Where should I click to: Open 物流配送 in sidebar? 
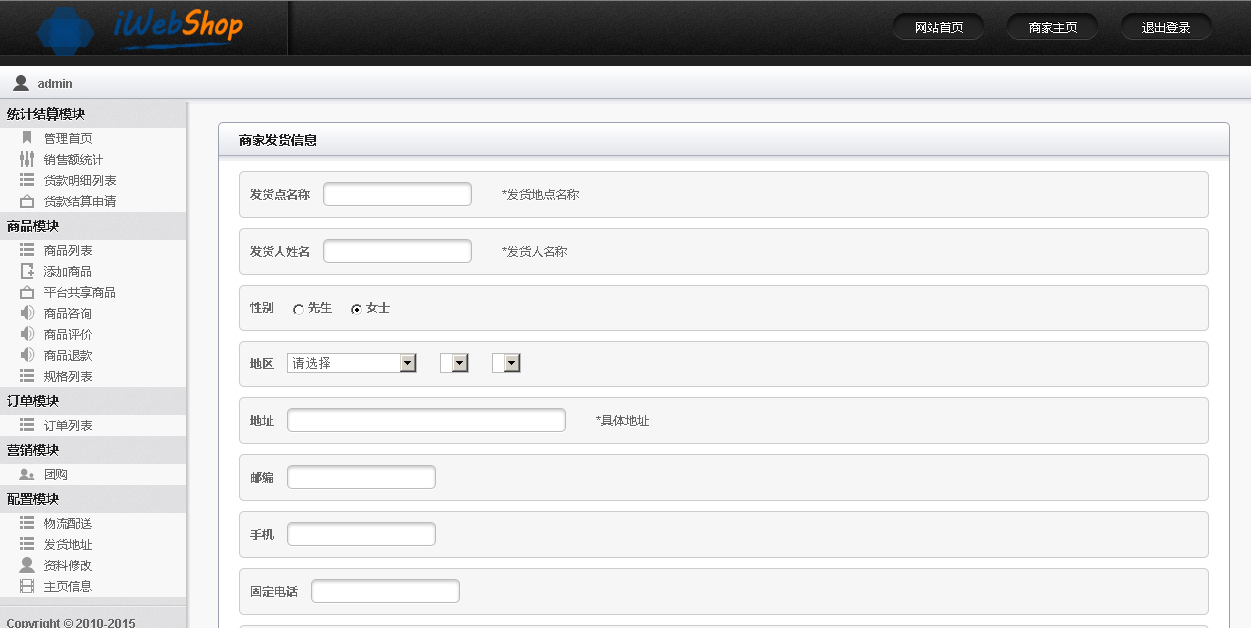click(68, 524)
